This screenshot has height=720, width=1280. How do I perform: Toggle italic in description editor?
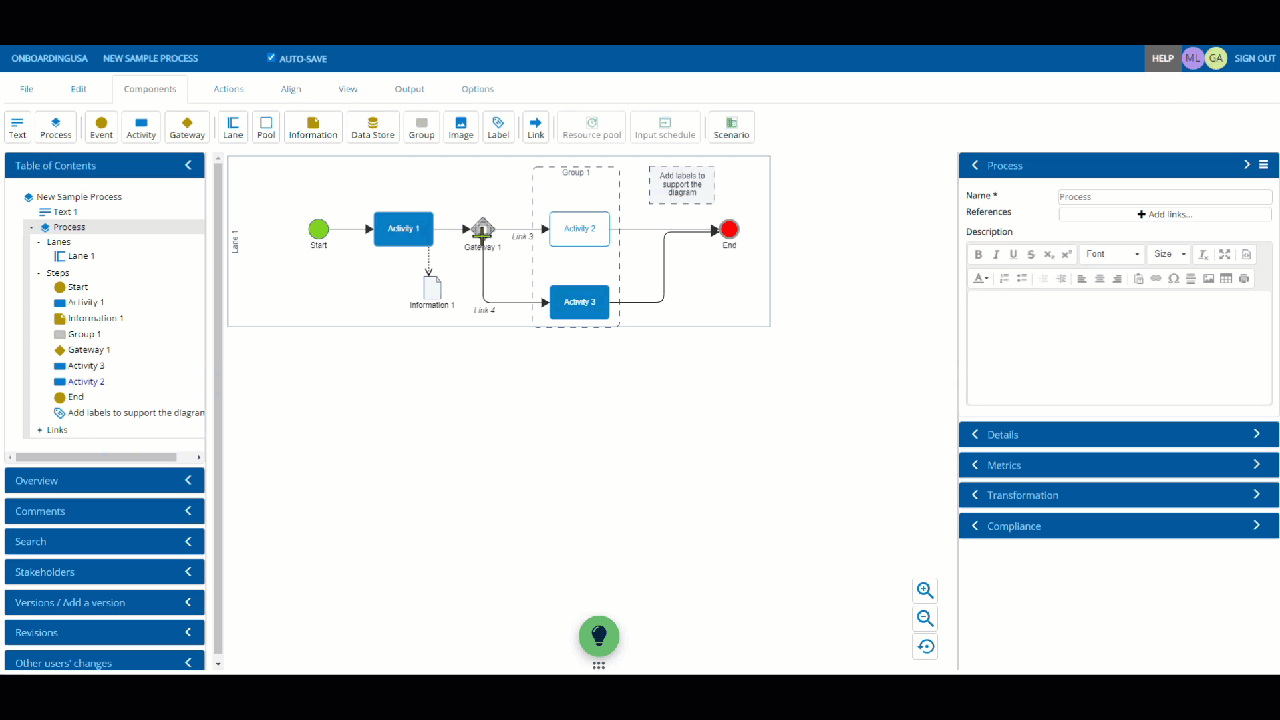(x=996, y=255)
